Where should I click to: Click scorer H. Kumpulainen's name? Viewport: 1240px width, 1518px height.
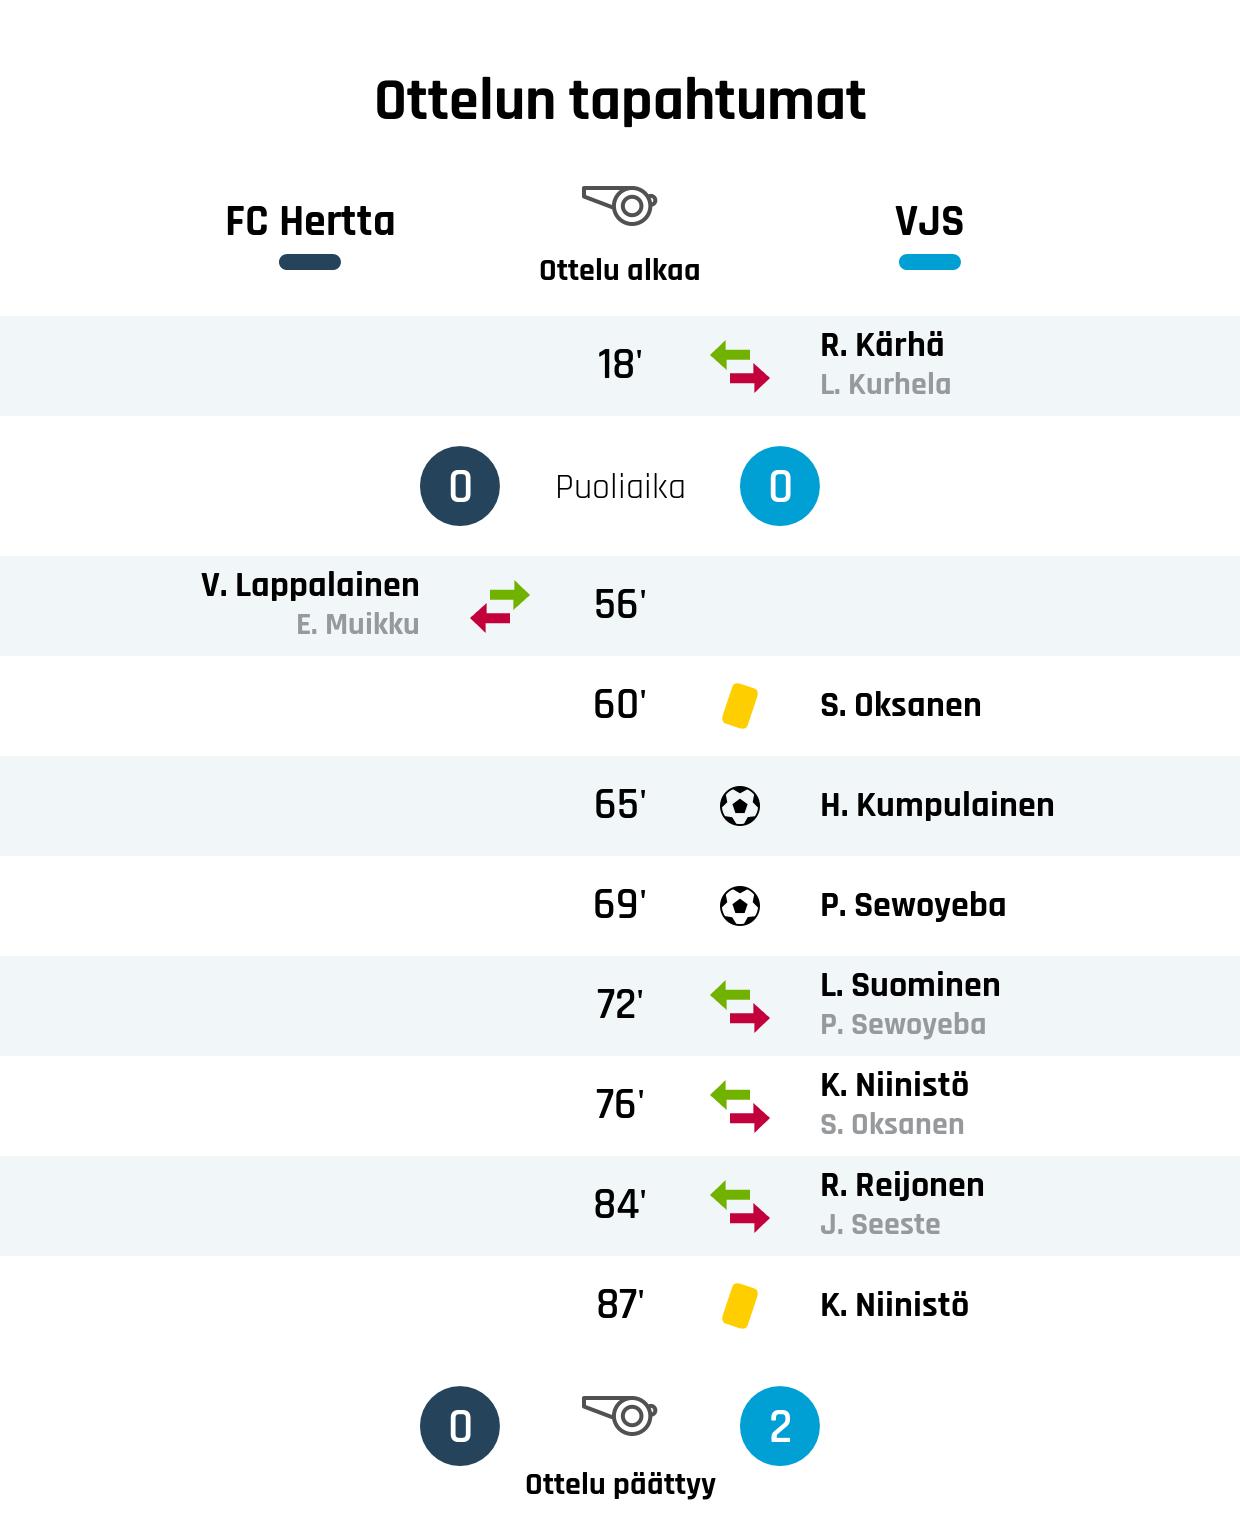[937, 805]
